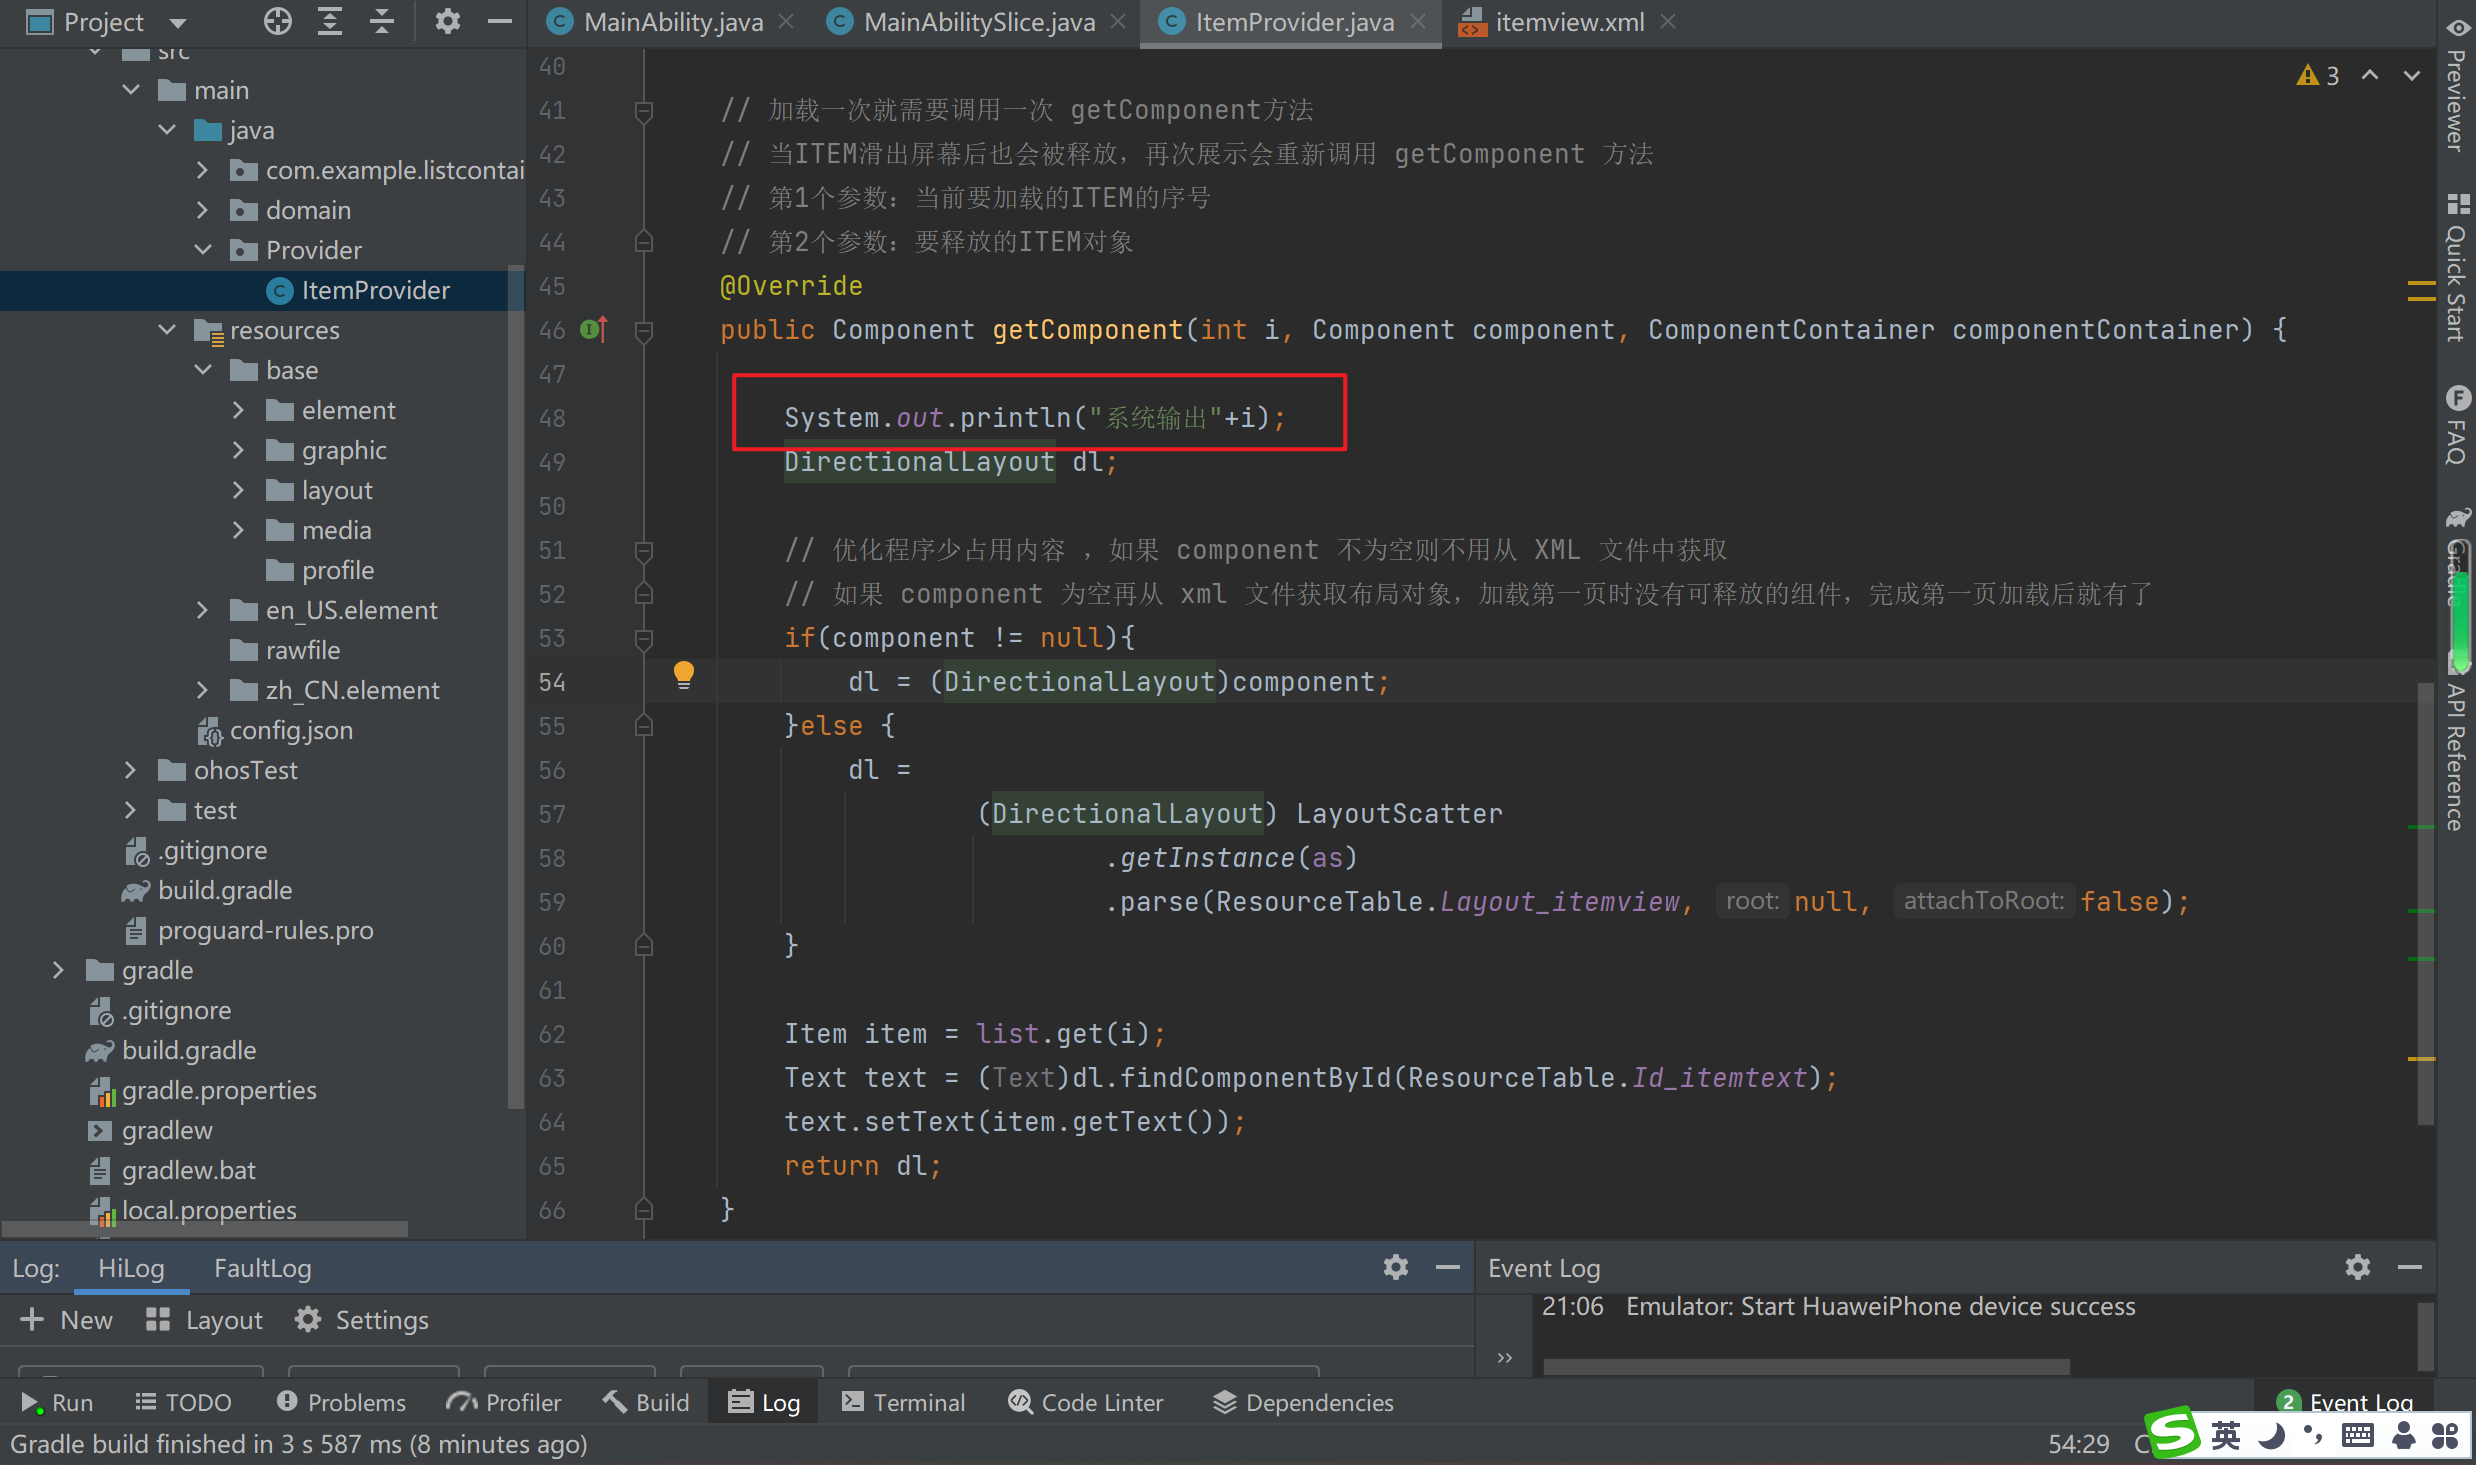Expand the domain package
The width and height of the screenshot is (2476, 1465).
(x=203, y=209)
